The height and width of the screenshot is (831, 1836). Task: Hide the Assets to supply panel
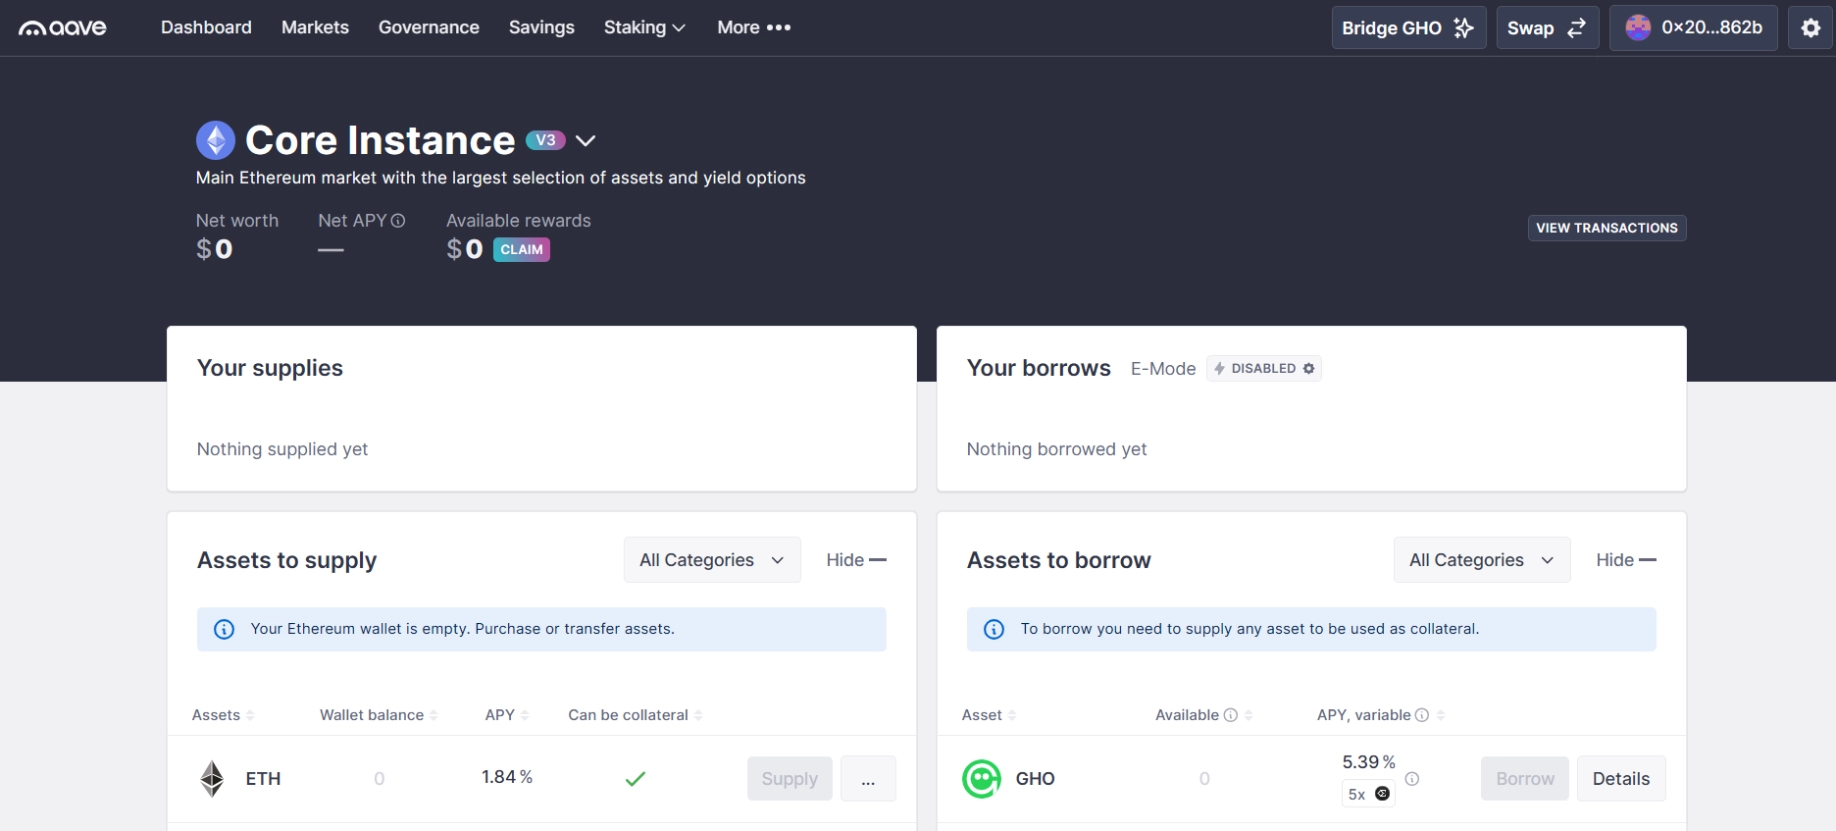[x=855, y=560]
